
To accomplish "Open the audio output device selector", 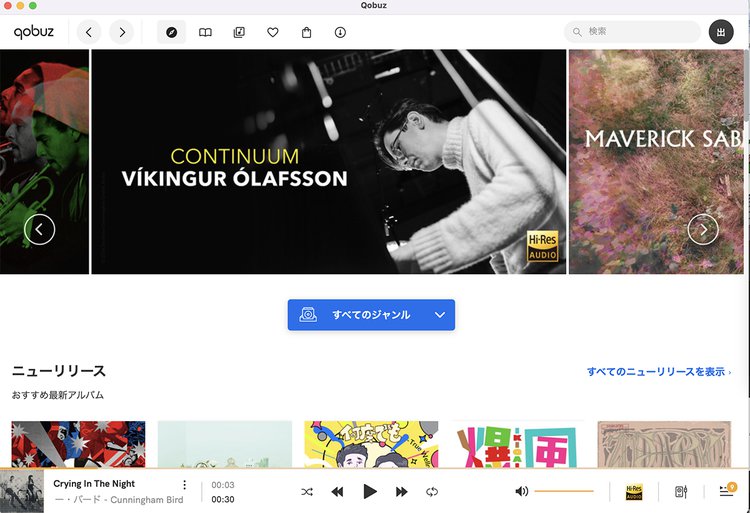I will point(681,491).
